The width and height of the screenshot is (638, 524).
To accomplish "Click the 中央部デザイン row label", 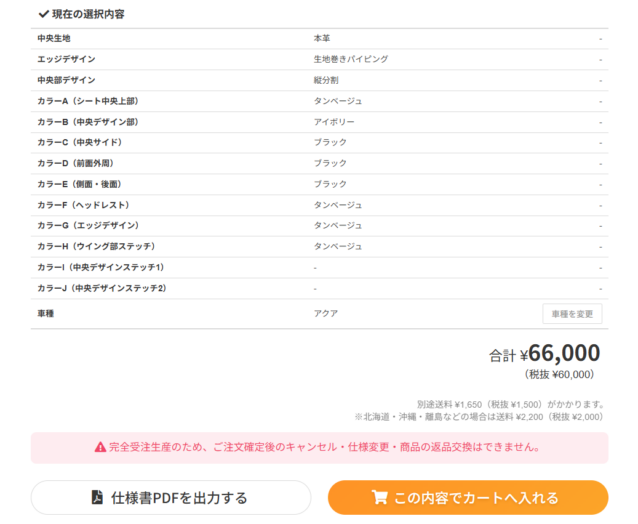I will (x=66, y=80).
